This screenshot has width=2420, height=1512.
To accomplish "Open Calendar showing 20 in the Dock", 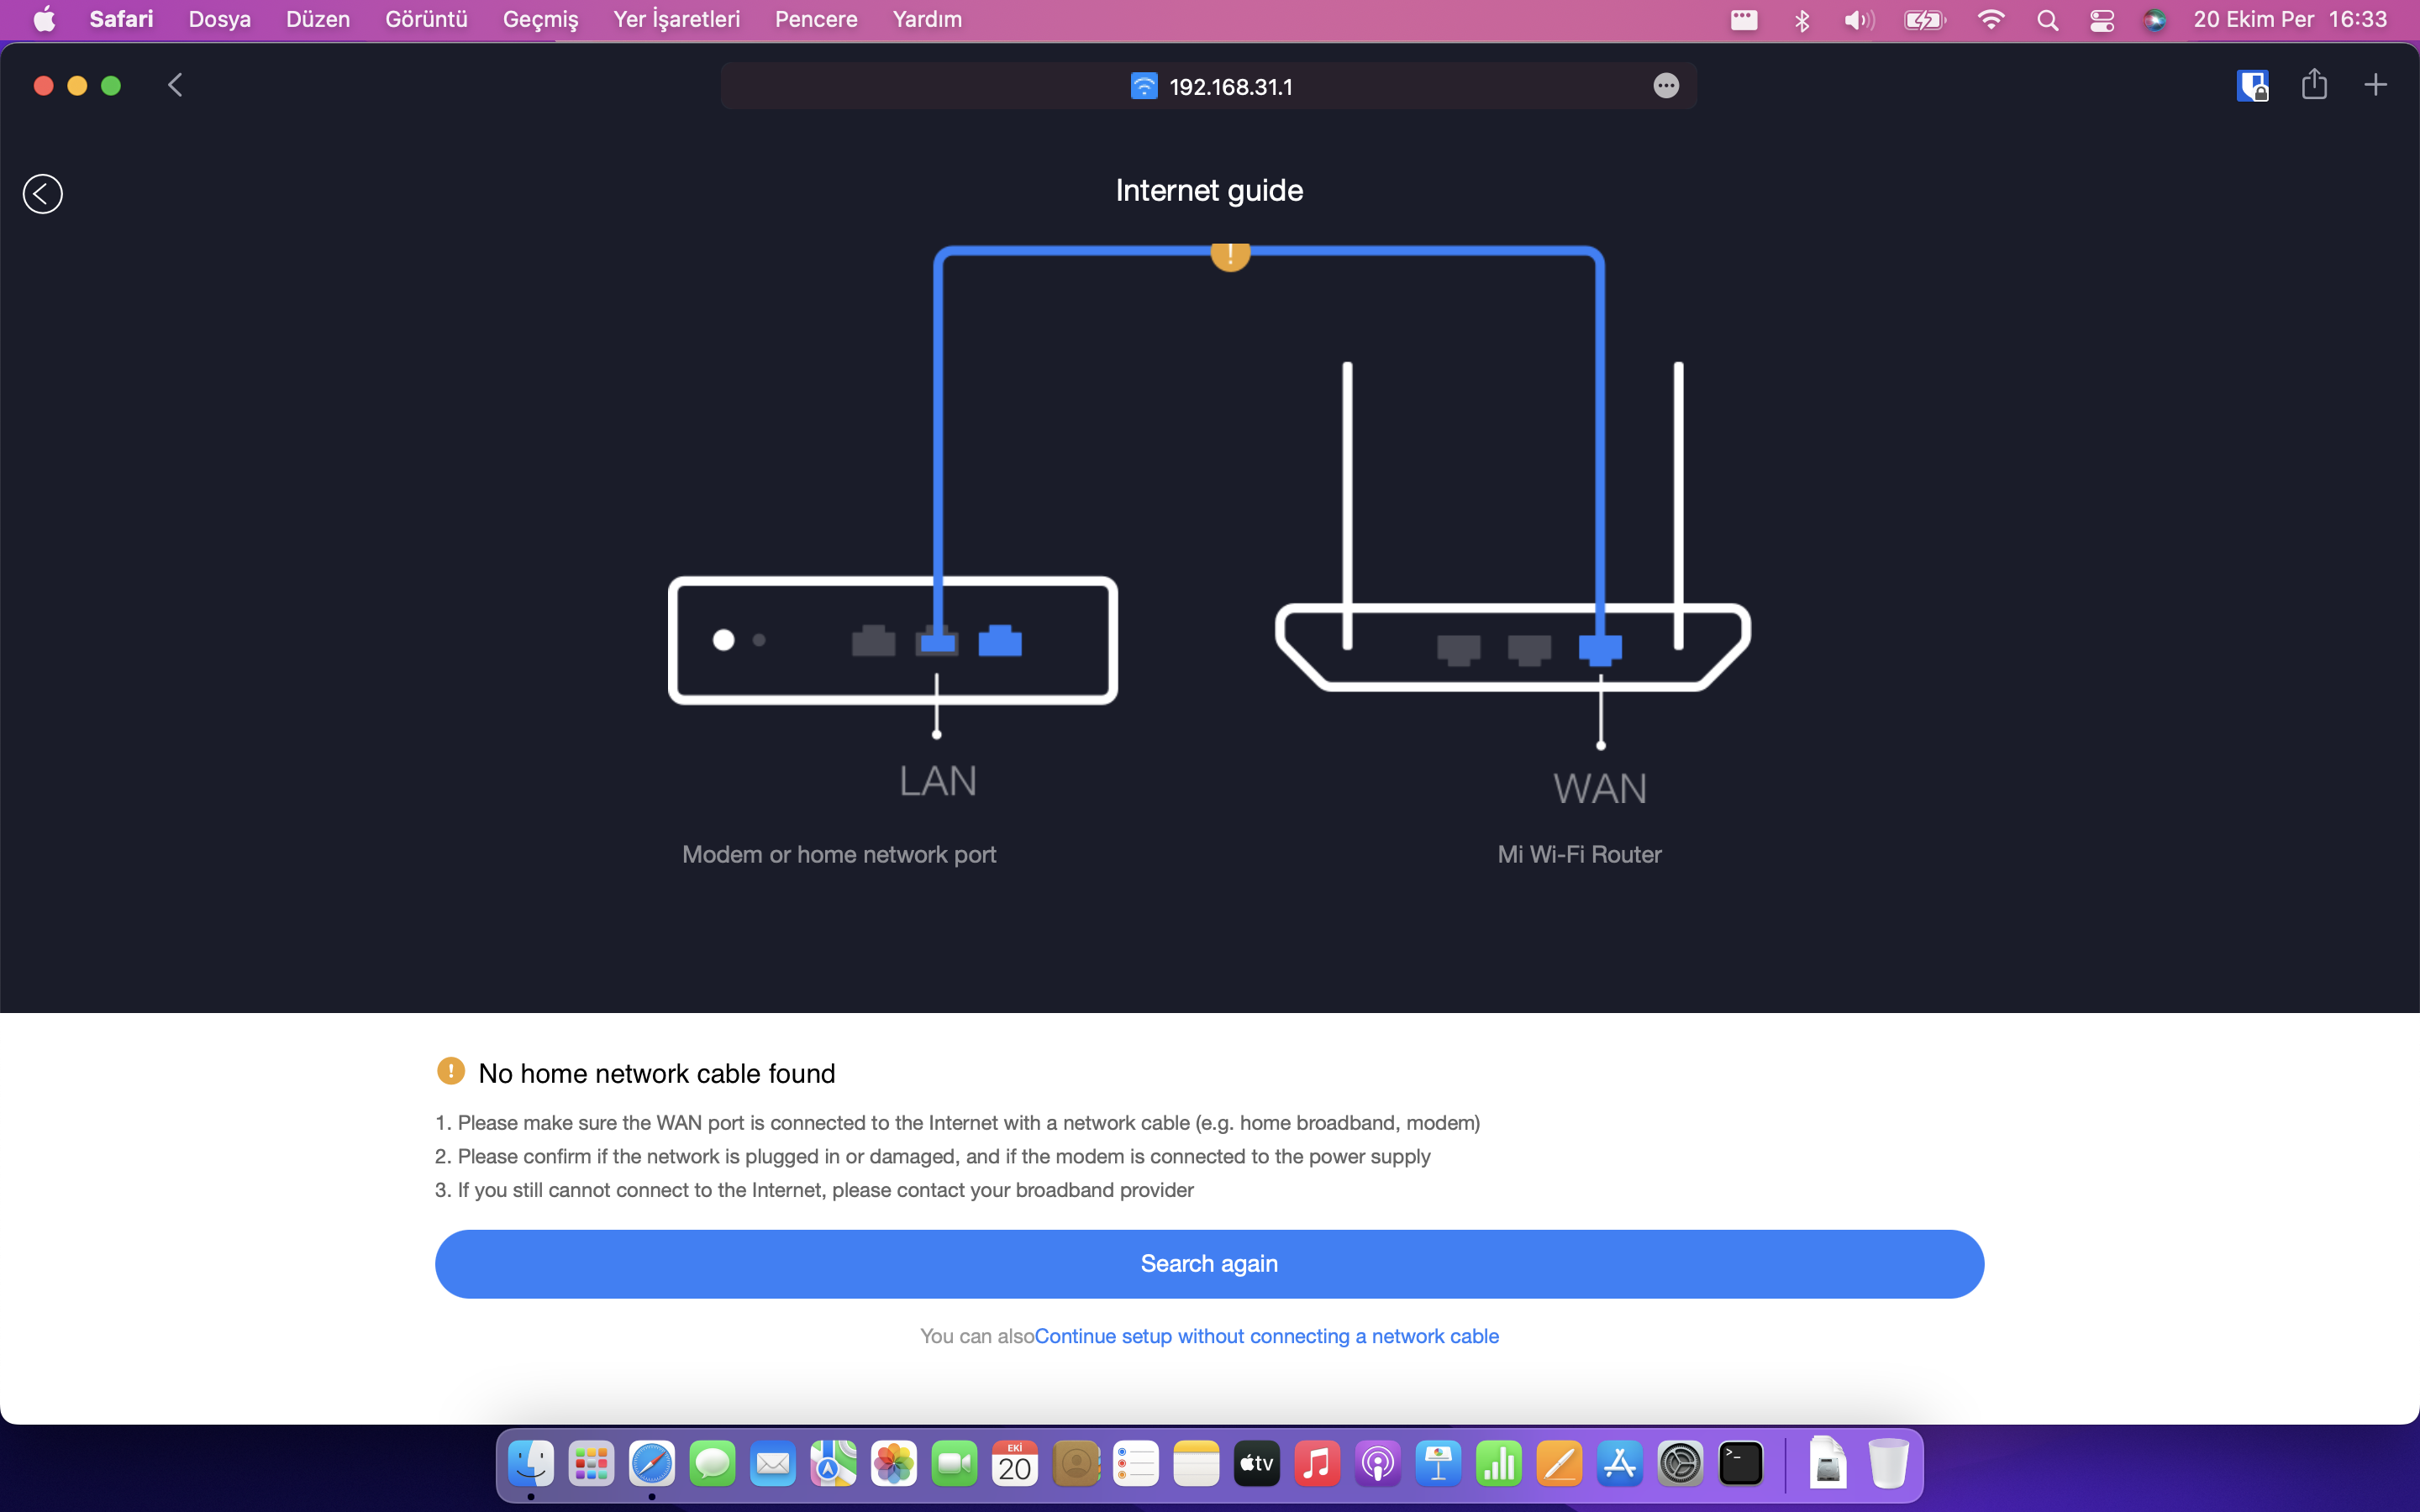I will pyautogui.click(x=1015, y=1465).
